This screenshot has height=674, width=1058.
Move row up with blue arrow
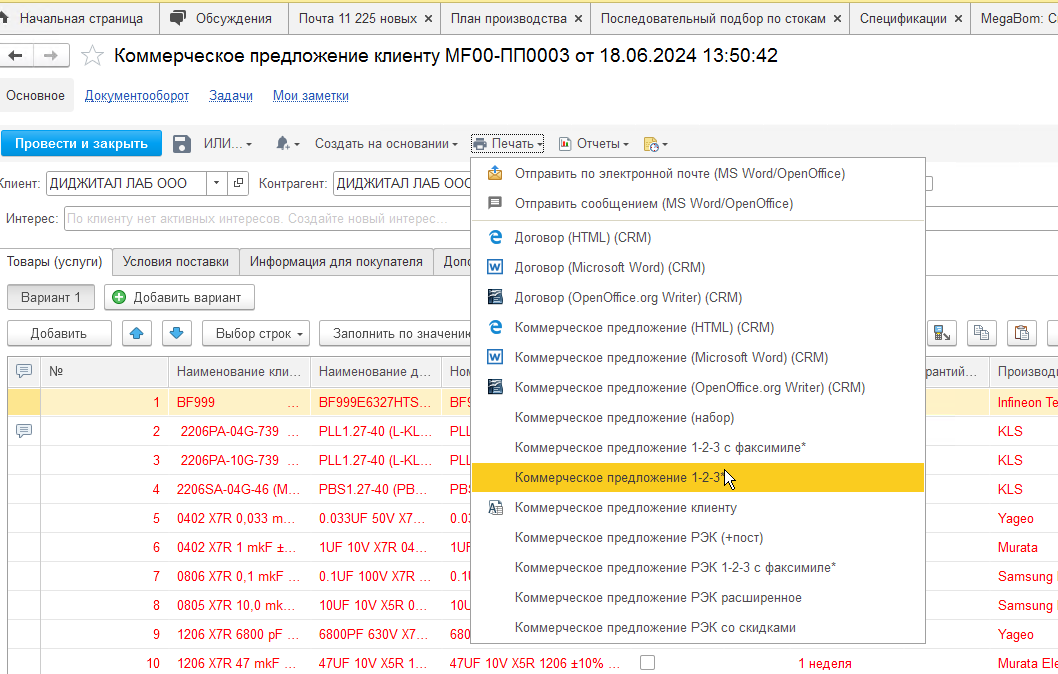[x=137, y=333]
